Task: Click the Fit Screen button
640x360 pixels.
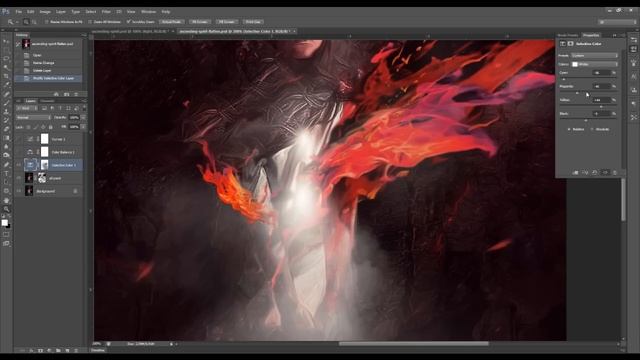Action: 199,22
